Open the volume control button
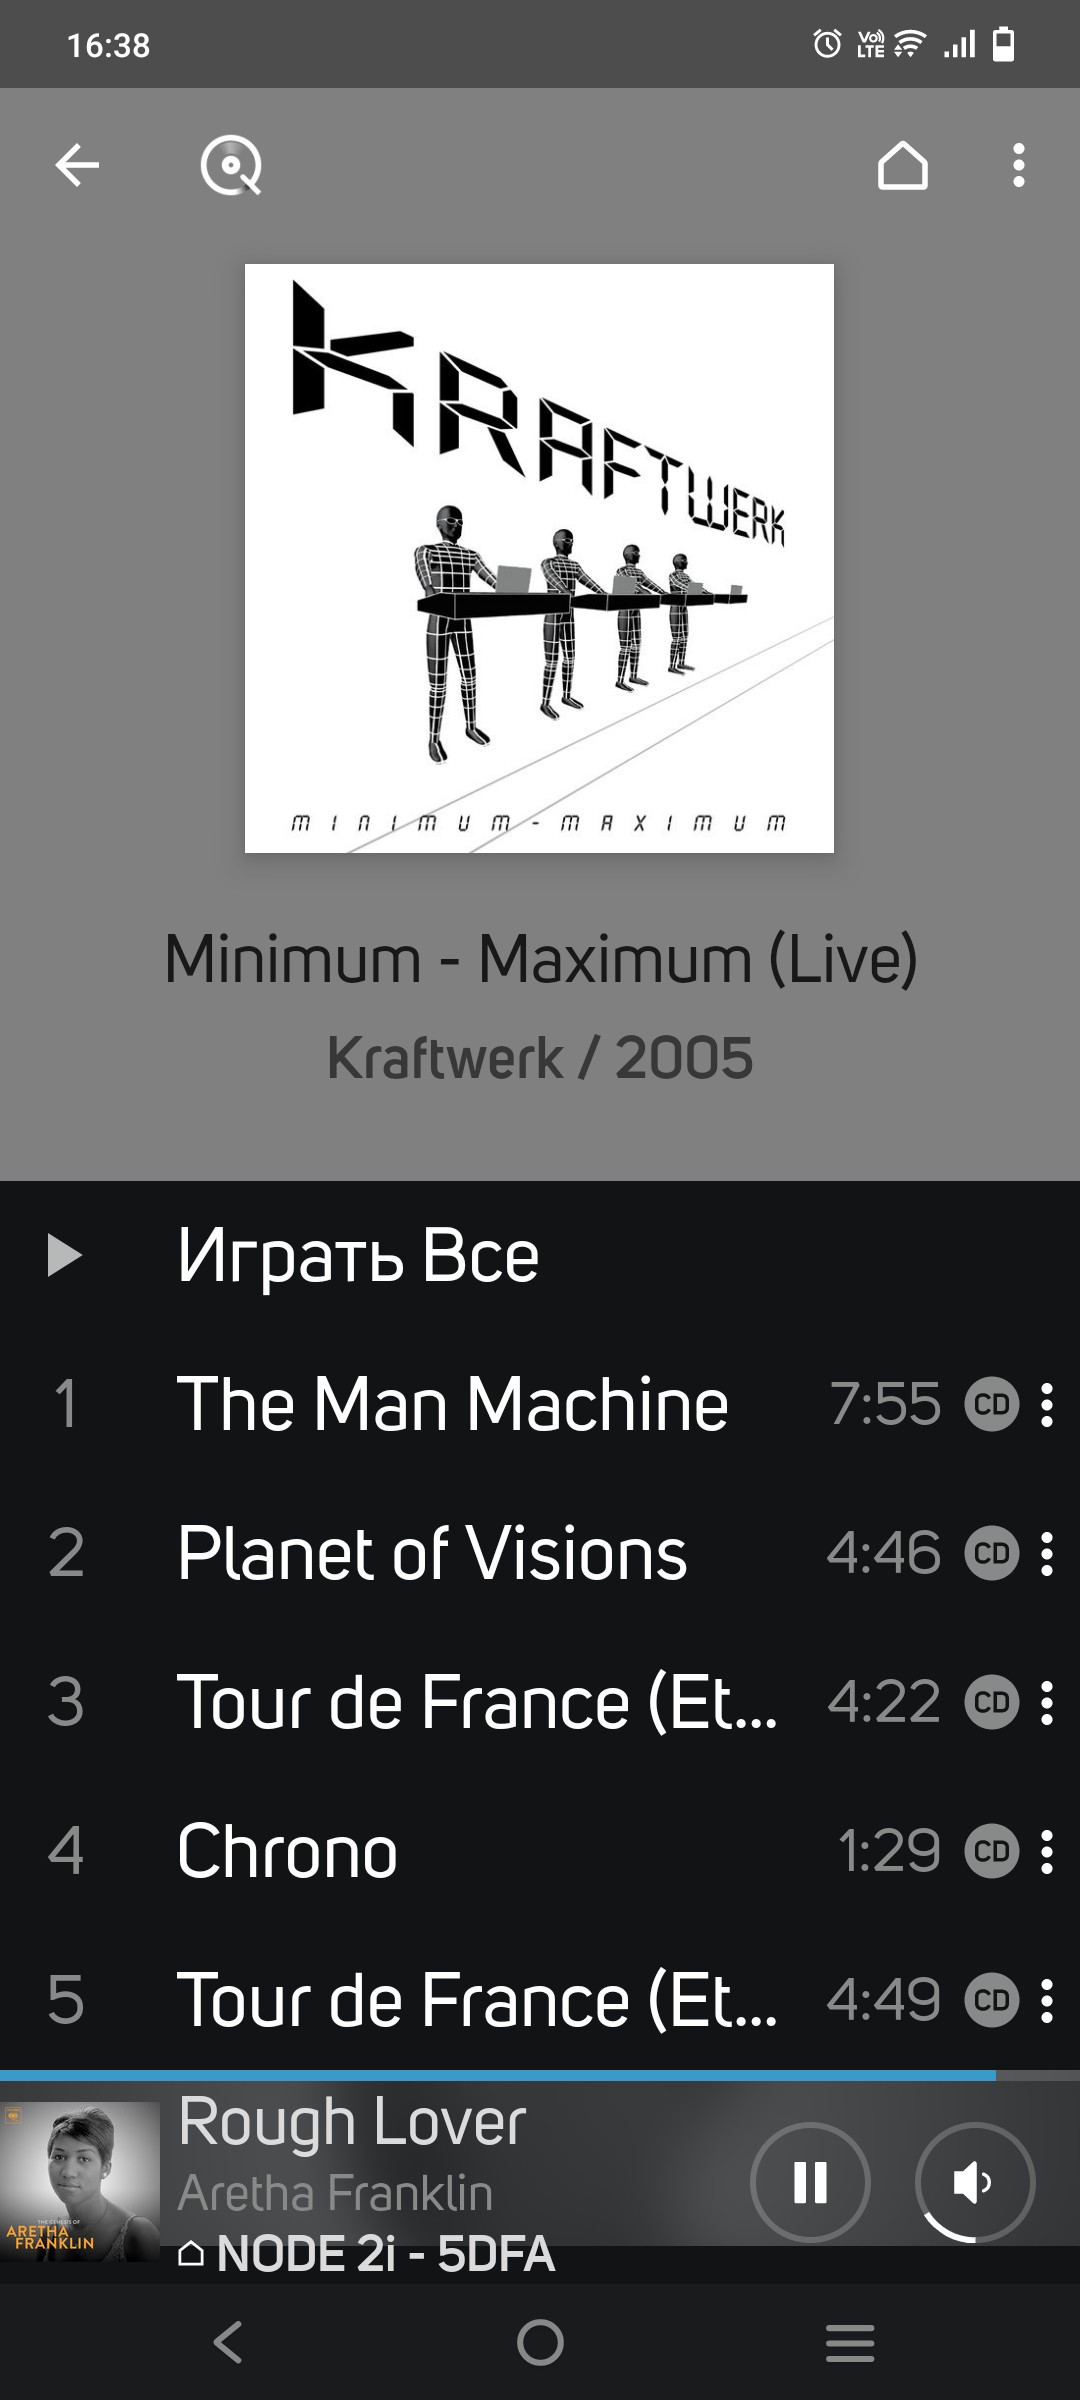 tap(974, 2182)
